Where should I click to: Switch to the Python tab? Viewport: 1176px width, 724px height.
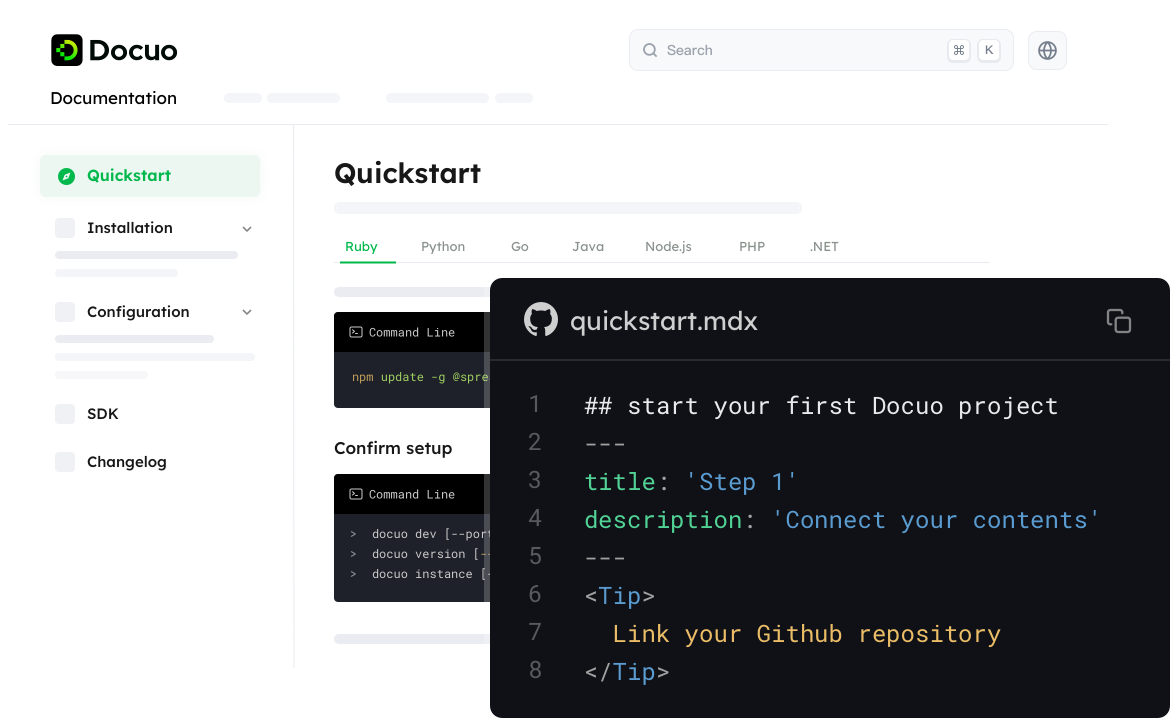click(443, 247)
